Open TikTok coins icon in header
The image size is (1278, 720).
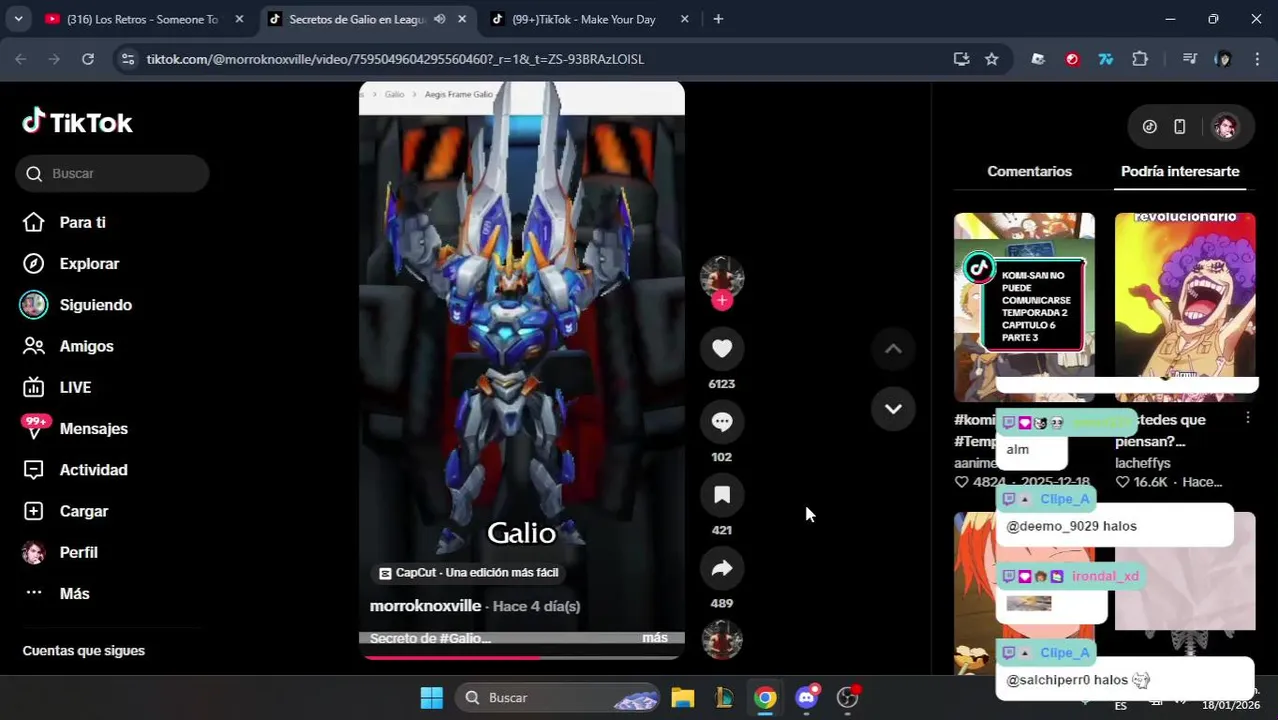point(1150,127)
